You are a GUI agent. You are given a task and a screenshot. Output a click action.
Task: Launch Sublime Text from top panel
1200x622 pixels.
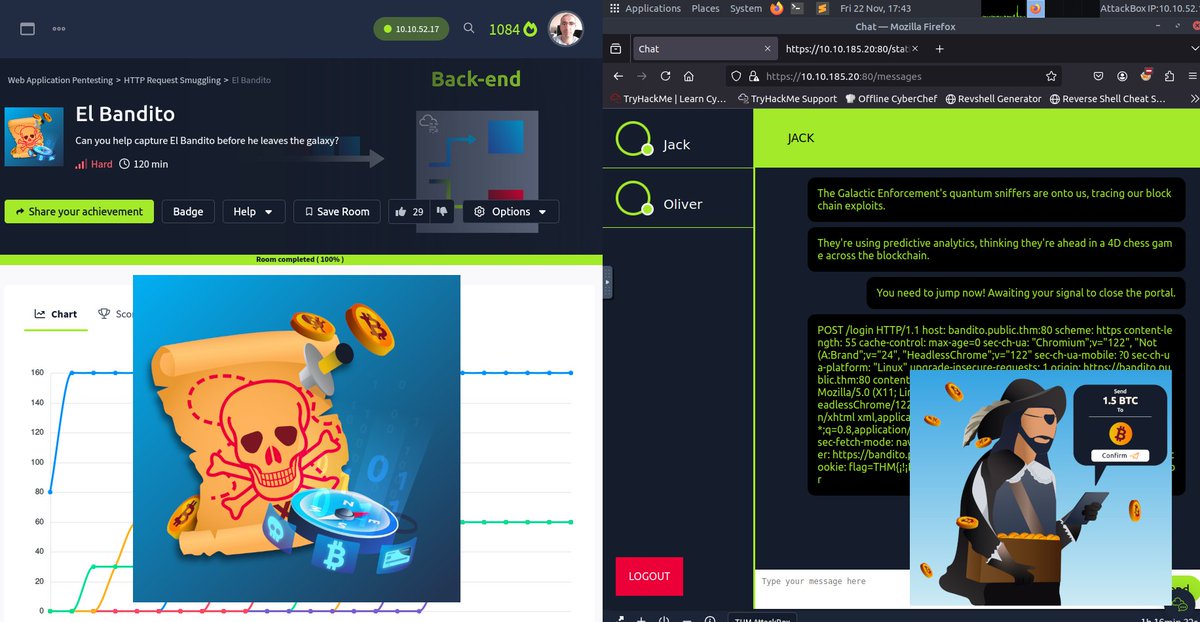(822, 8)
